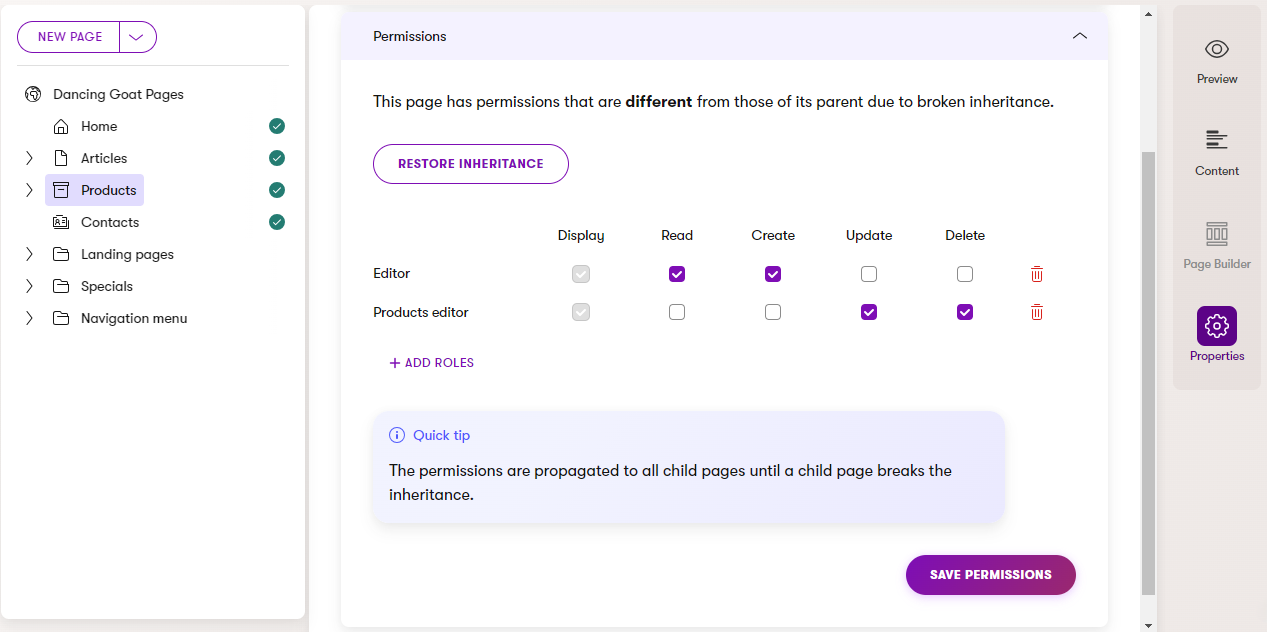Select Contacts page in tree
Screen dimensions: 1267x632
pyautogui.click(x=110, y=222)
